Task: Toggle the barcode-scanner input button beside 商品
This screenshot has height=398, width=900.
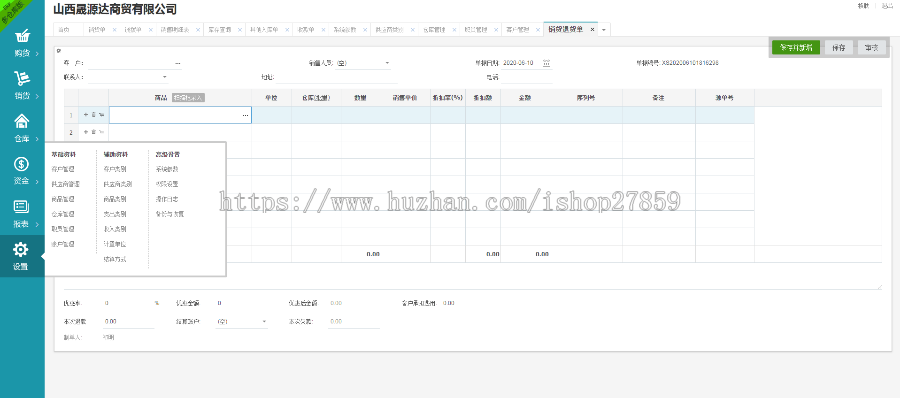Action: tap(188, 98)
